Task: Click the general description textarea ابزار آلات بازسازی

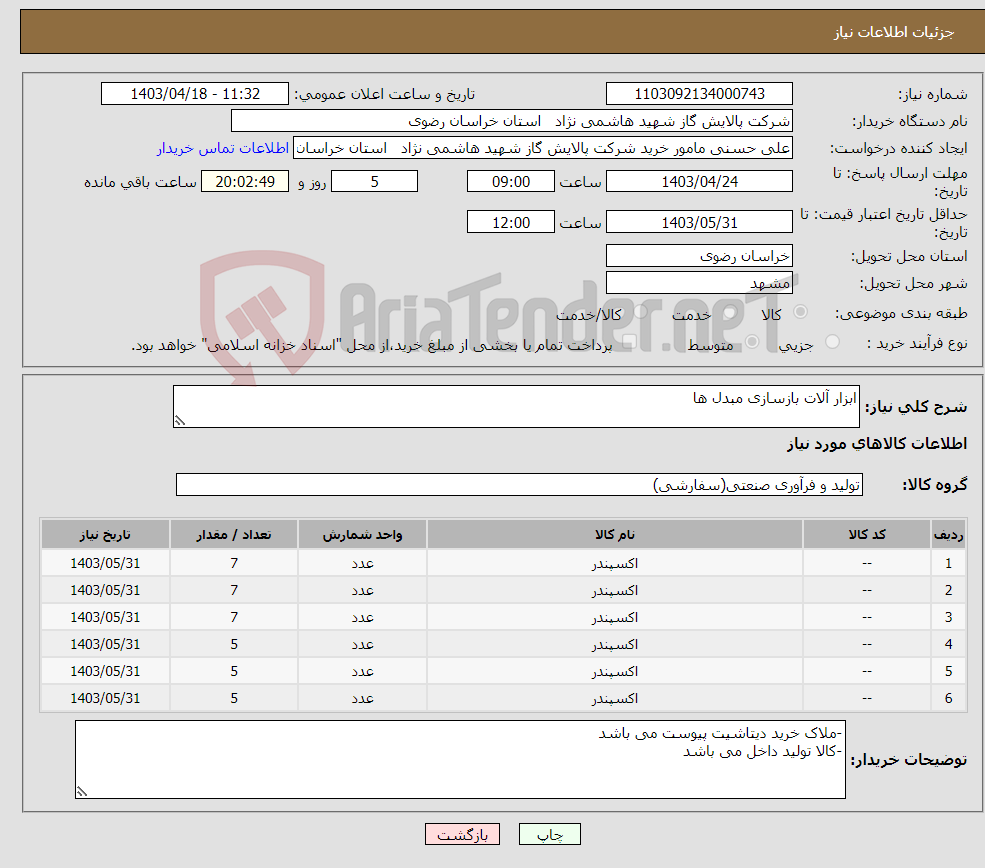Action: click(x=516, y=406)
